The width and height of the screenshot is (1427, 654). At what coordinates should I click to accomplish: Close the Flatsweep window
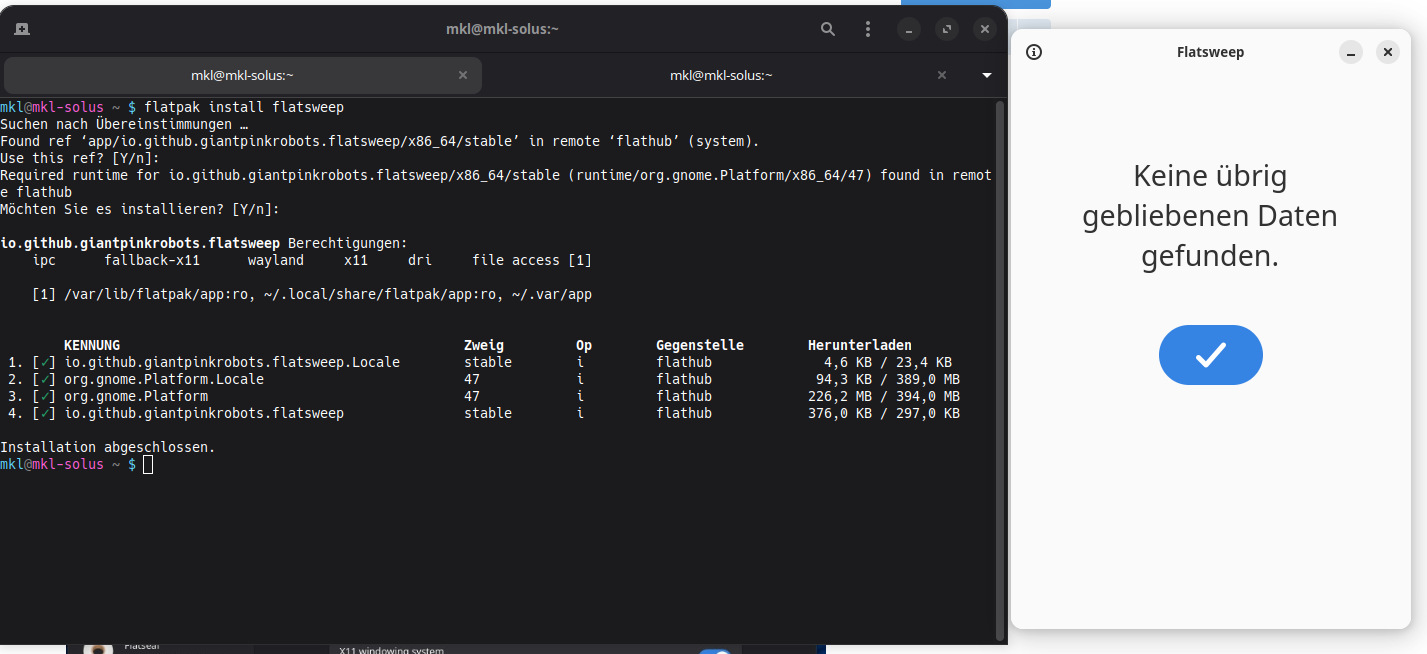click(1387, 52)
